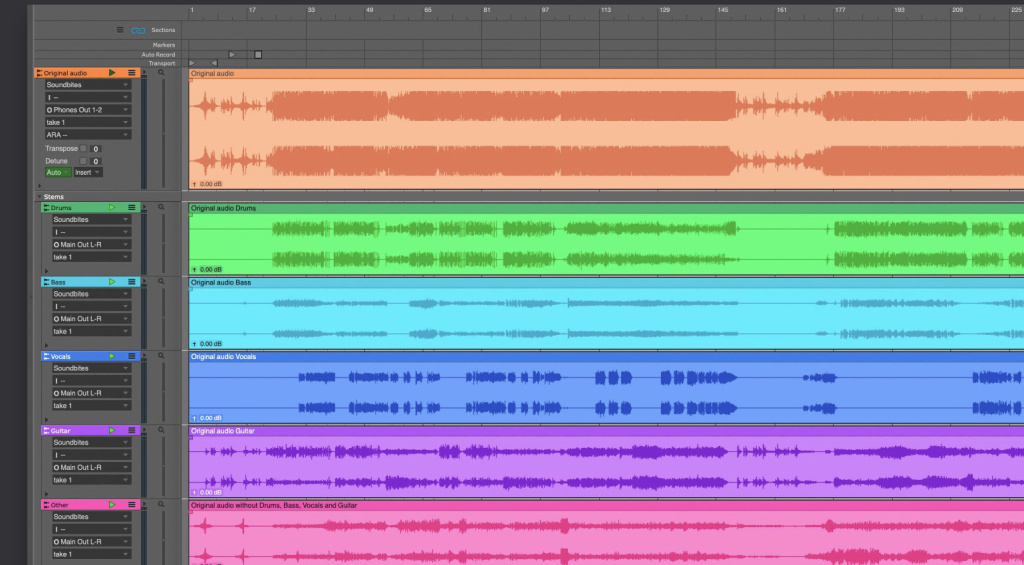Expand disclosure triangle below Original audio settings

click(39, 186)
